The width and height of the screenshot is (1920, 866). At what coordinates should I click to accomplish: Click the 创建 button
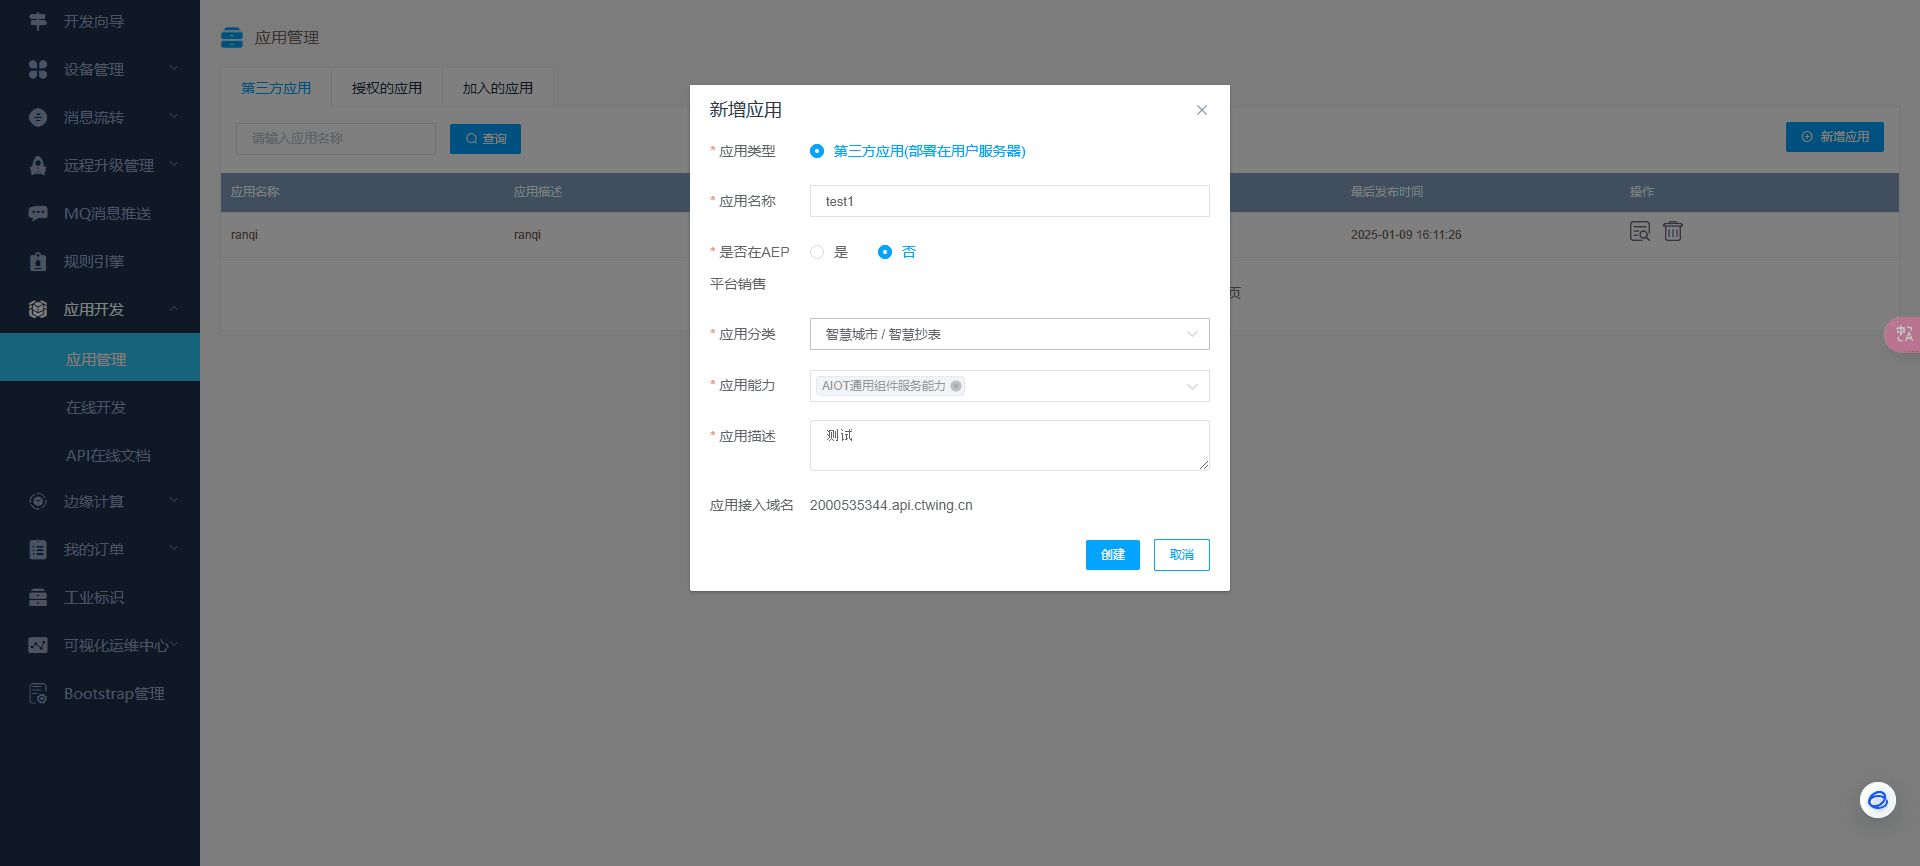coord(1113,555)
